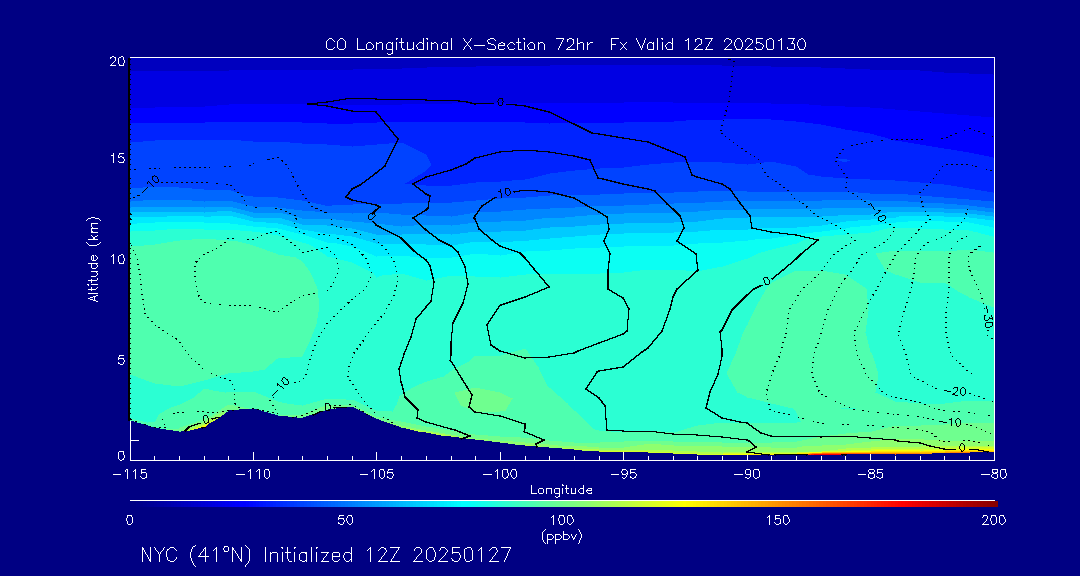Click the longitude tick label "-110"
The image size is (1080, 576).
point(253,475)
